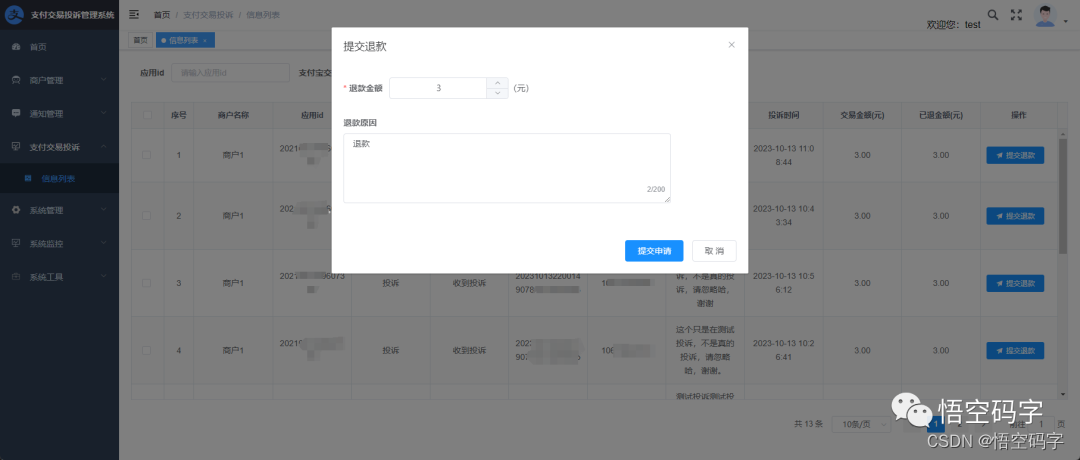Switch to the 信息列表 page tab
This screenshot has height=460, width=1080.
[x=185, y=41]
